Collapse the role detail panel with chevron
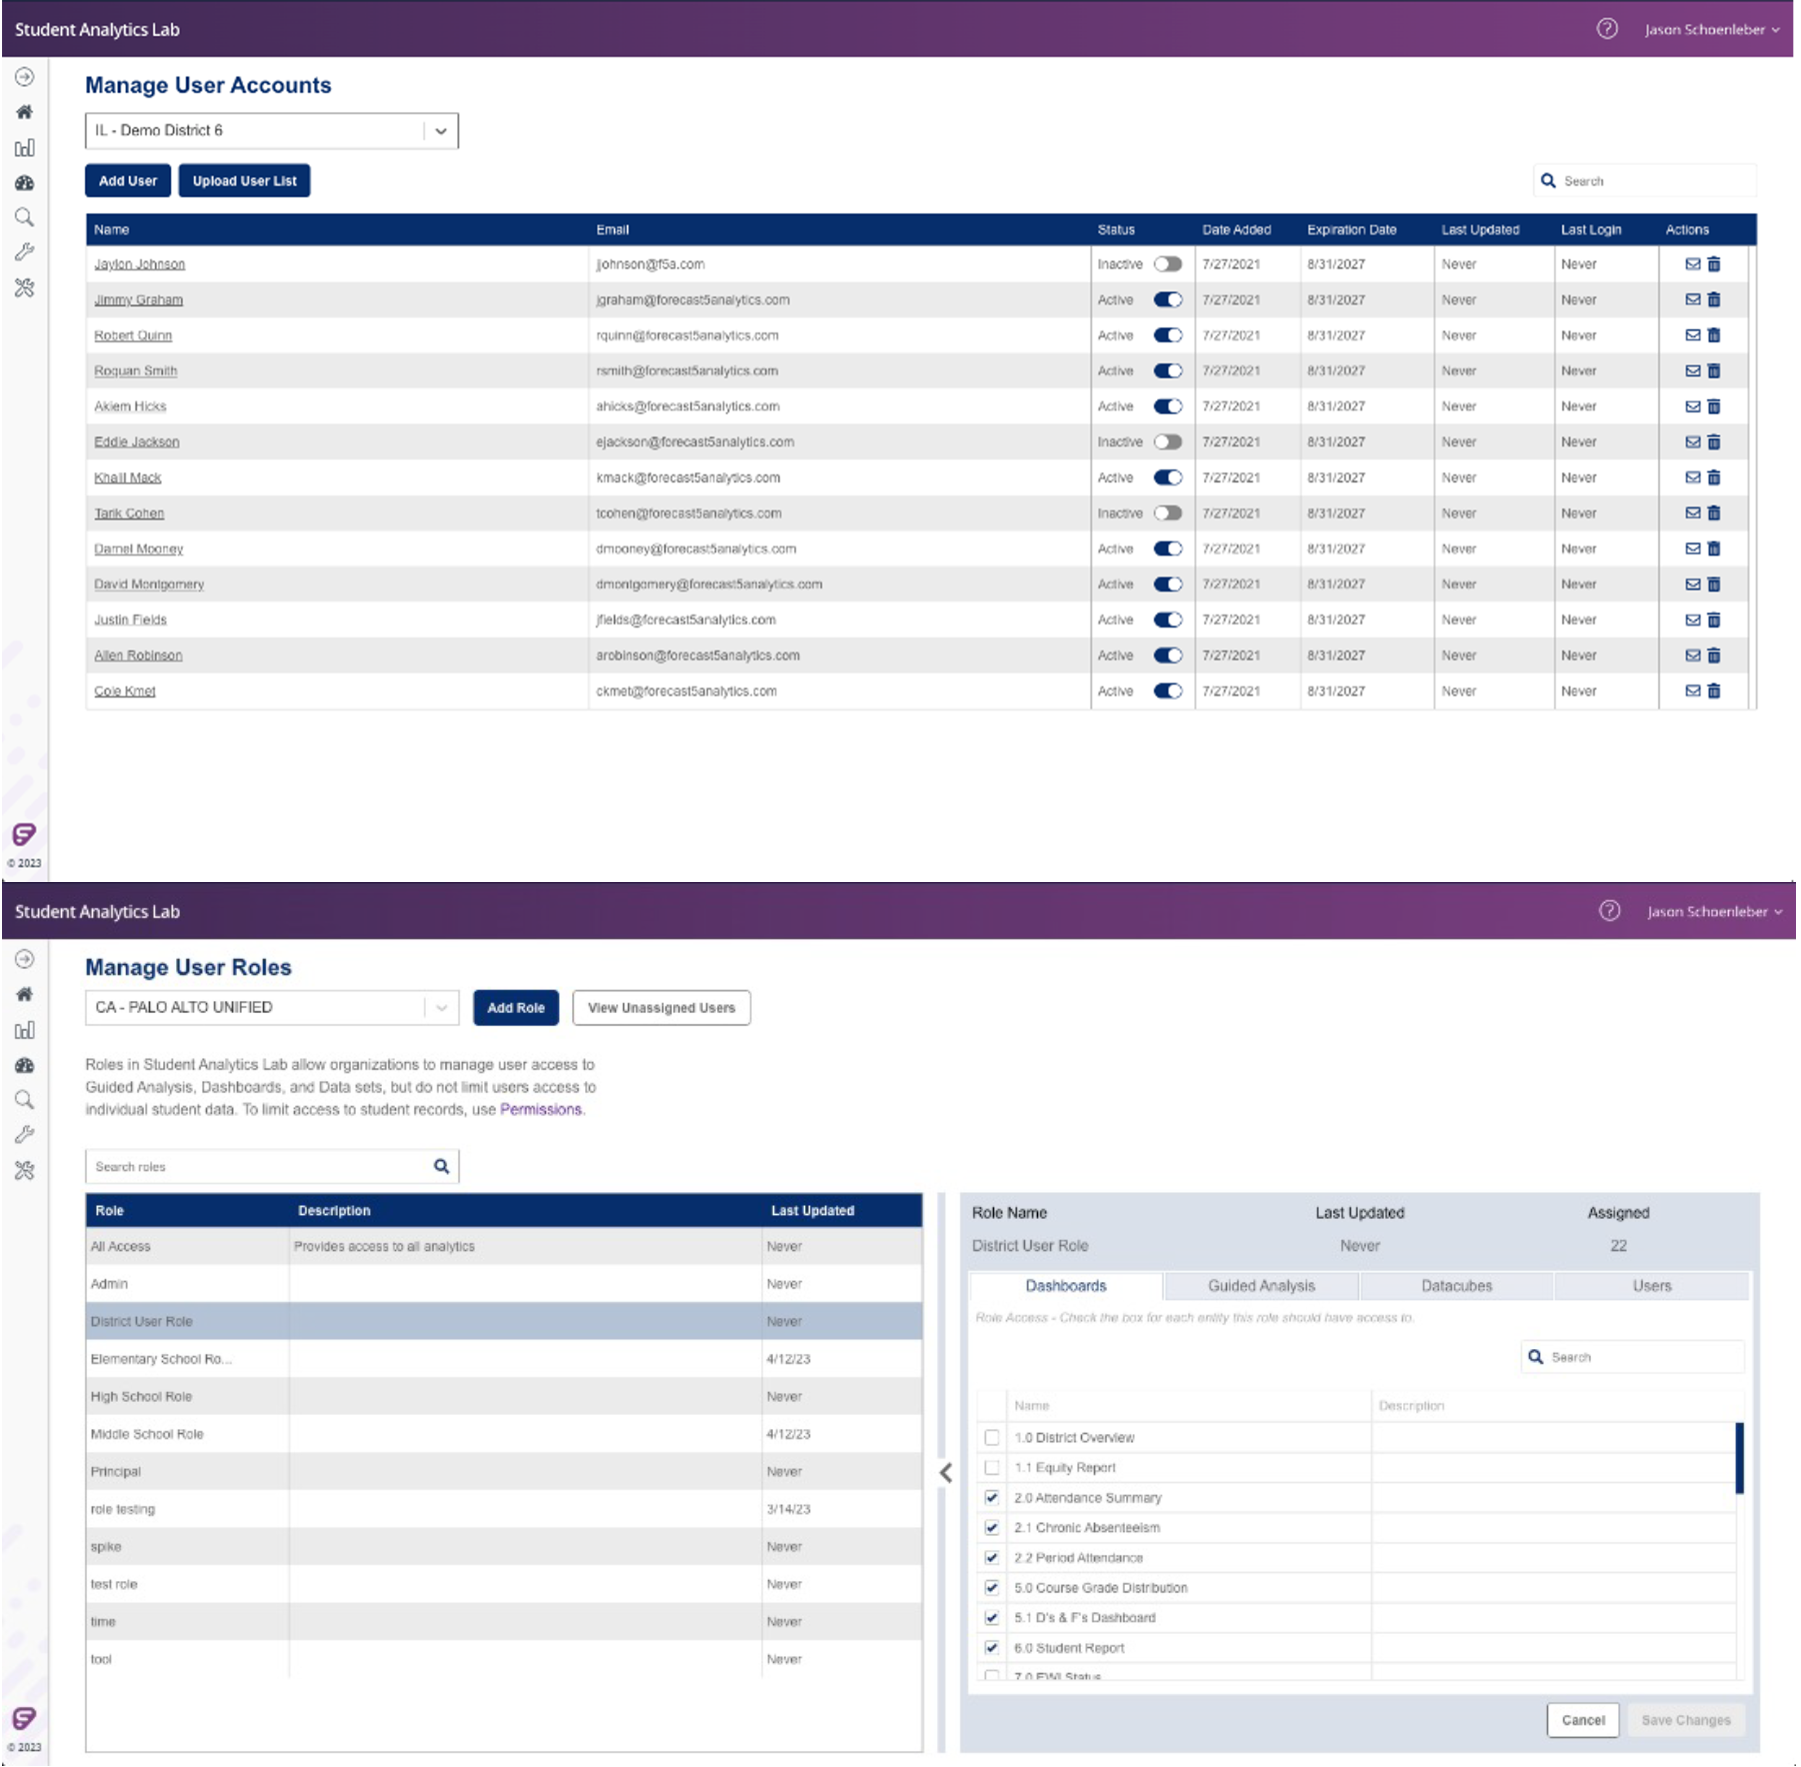 (x=945, y=1472)
